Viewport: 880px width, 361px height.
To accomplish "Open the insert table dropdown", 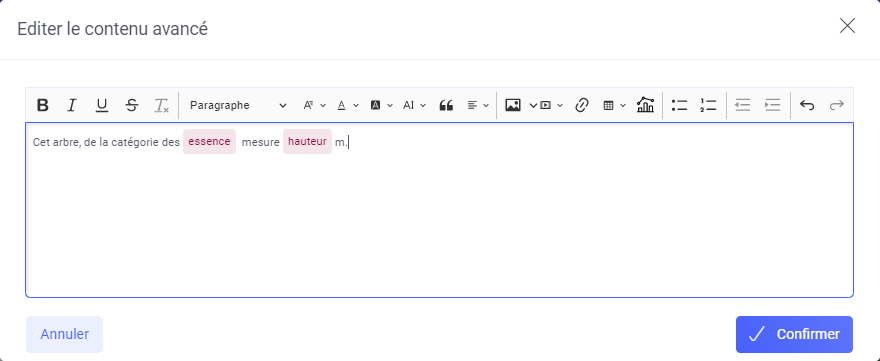I will pos(615,105).
